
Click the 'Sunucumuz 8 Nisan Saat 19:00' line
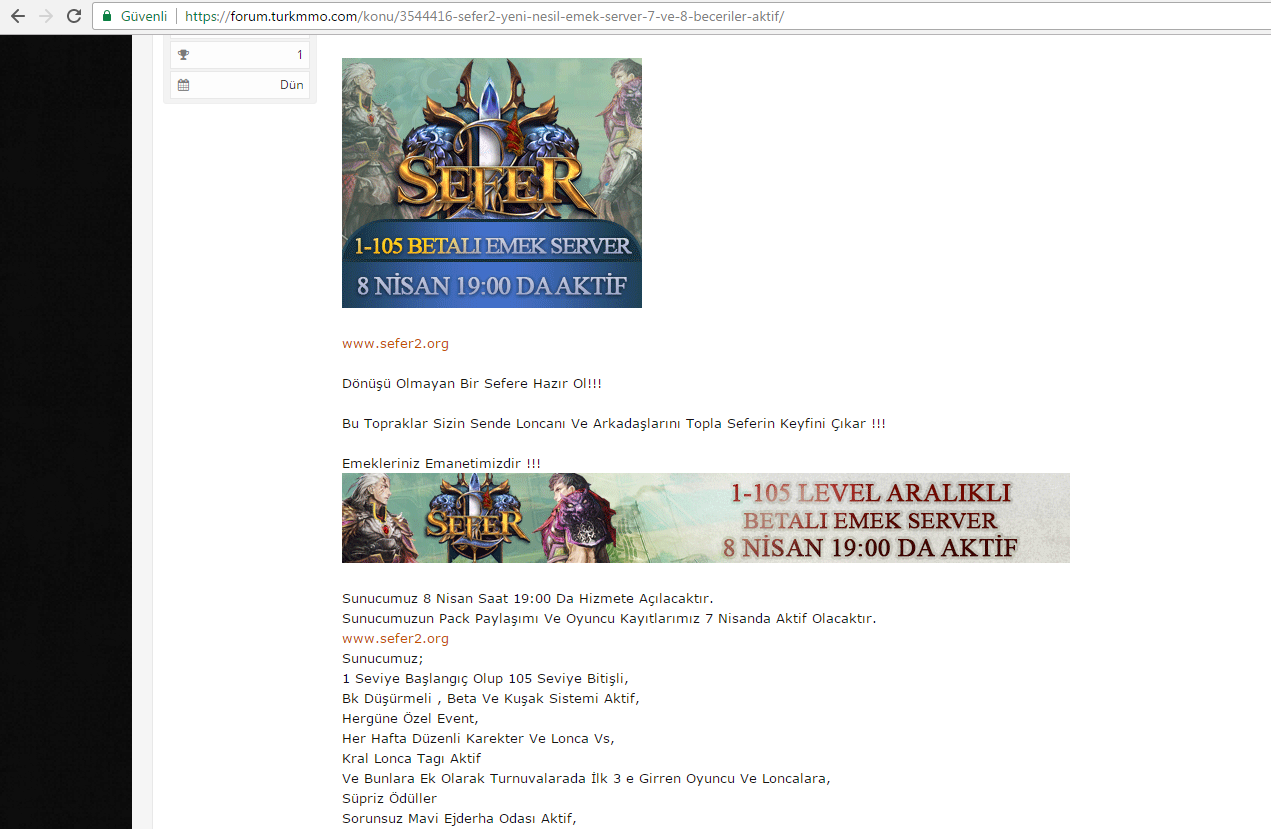click(x=528, y=598)
